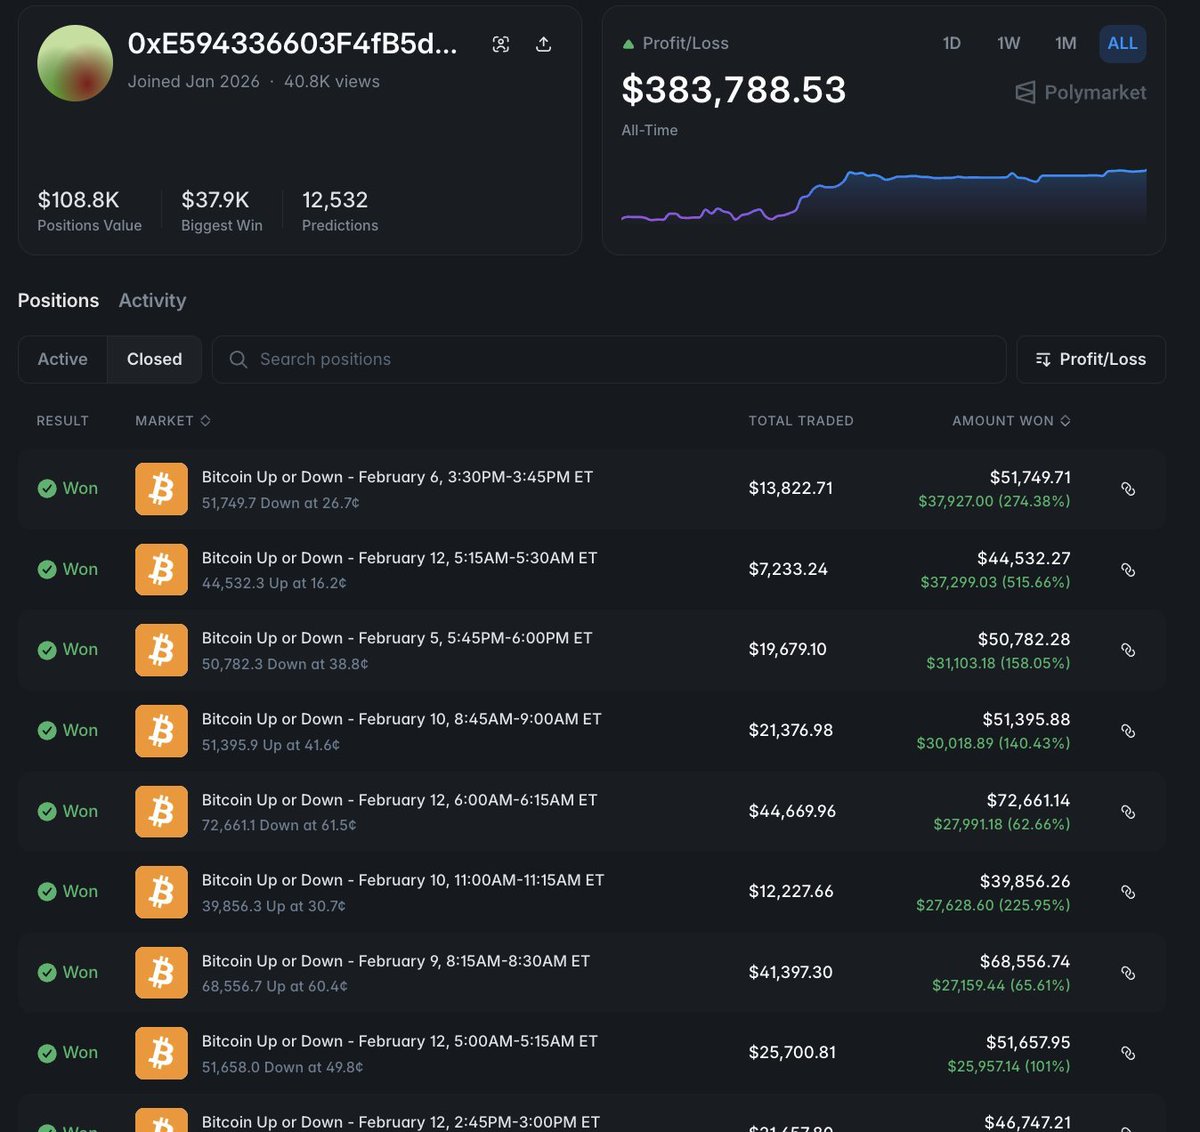1200x1132 pixels.
Task: Click Bitcoin icon on February 12 5:00AM row
Action: point(161,1053)
